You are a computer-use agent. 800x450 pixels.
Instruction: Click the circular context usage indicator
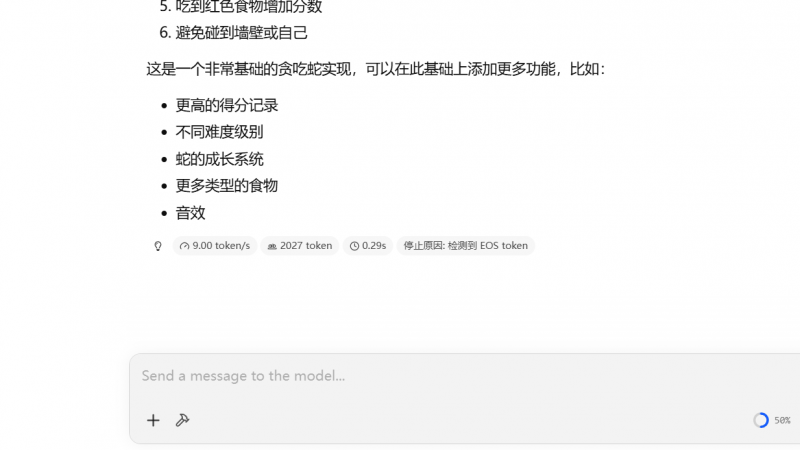coord(761,420)
